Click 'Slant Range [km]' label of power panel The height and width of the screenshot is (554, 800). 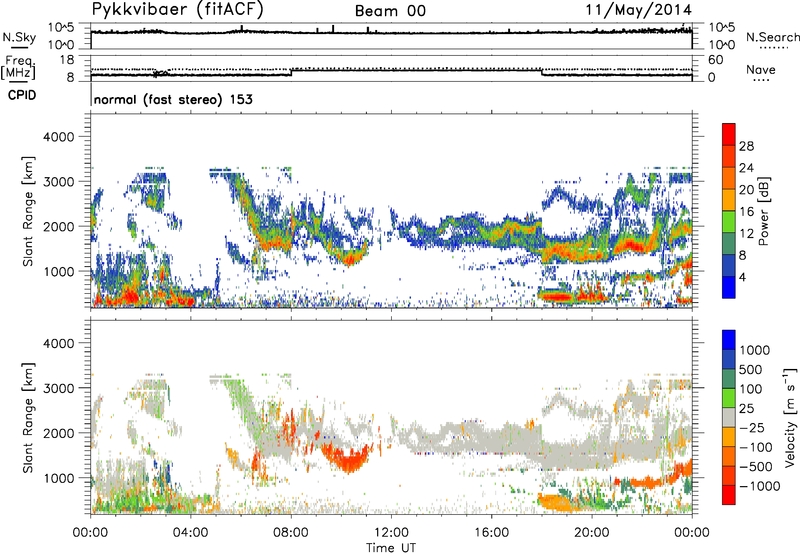pos(28,212)
